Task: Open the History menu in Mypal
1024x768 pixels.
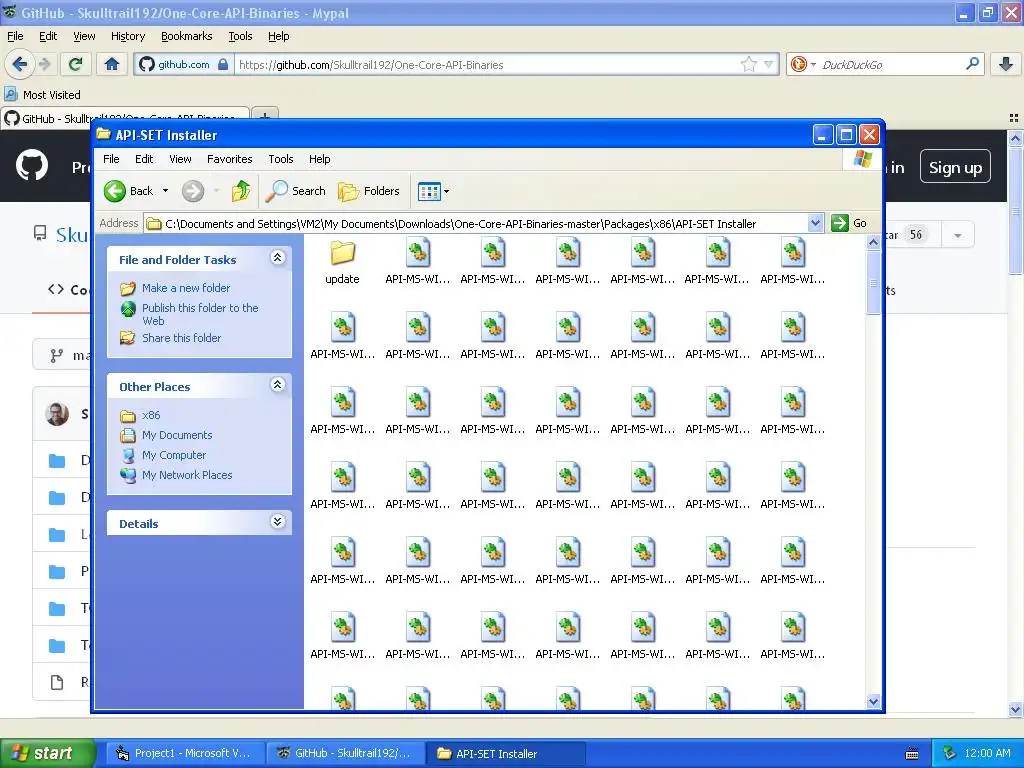Action: pyautogui.click(x=127, y=36)
